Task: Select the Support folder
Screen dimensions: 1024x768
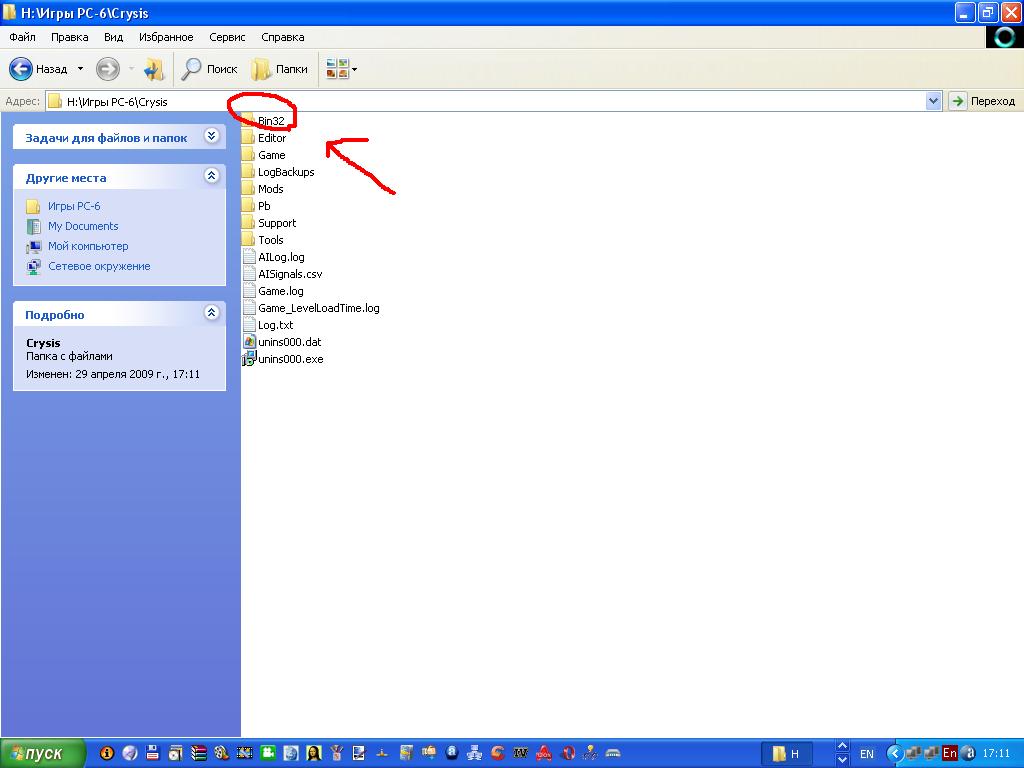Action: click(269, 223)
